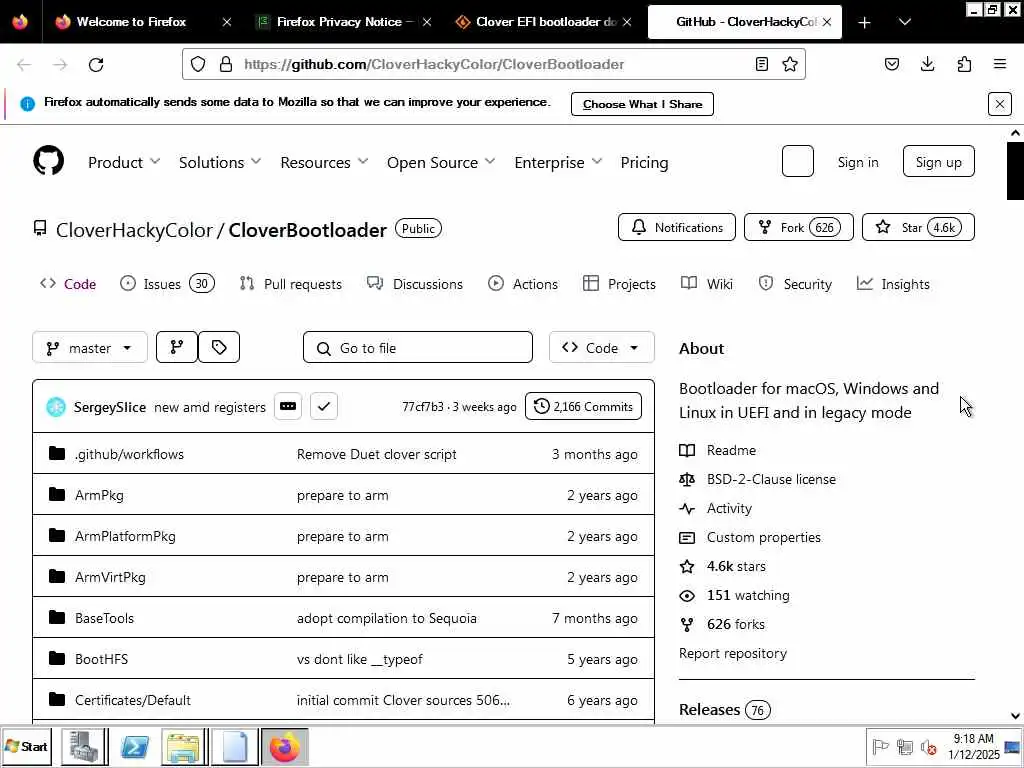1024x768 pixels.
Task: Click the empty search box in GitHub header
Action: click(797, 161)
